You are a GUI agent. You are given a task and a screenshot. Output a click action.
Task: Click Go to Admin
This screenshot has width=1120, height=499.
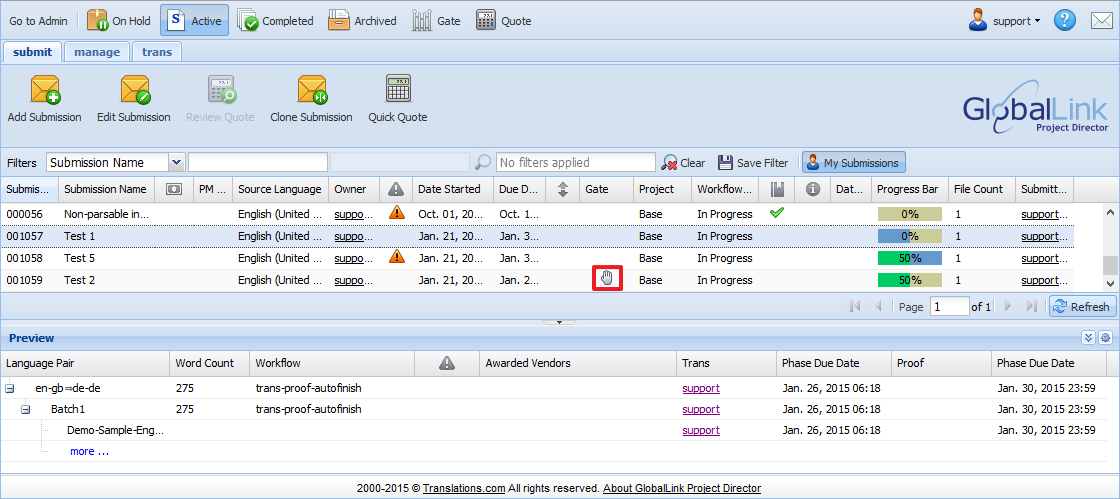point(39,21)
